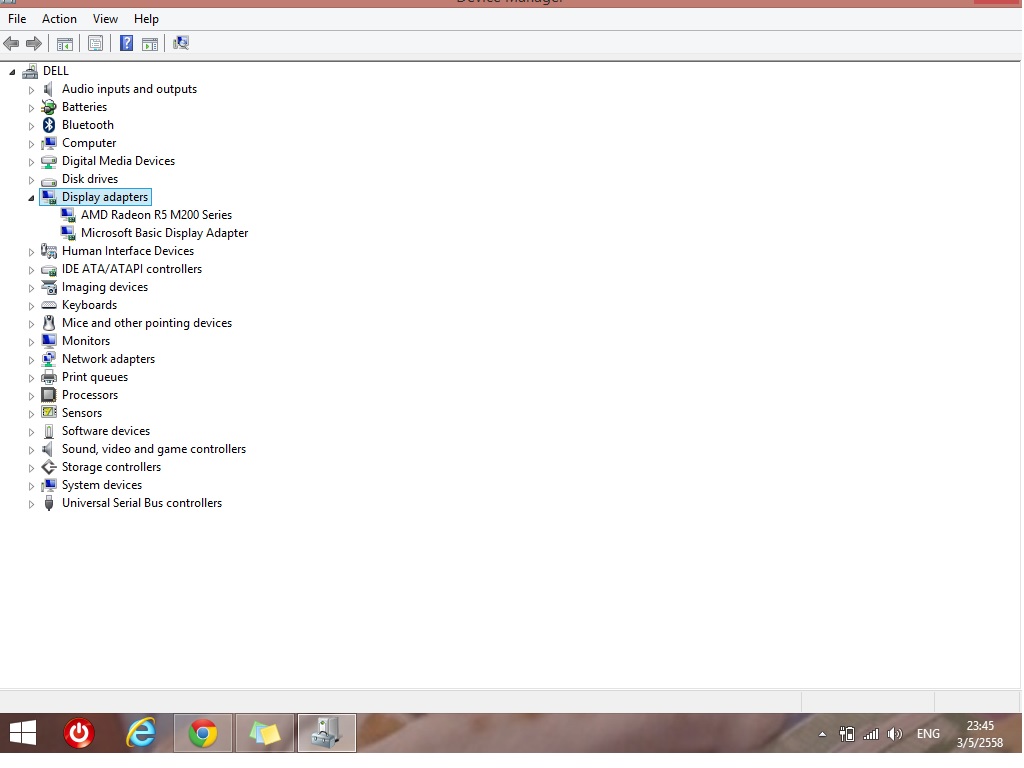Expand the Human Interface Devices arrow
Image resolution: width=1024 pixels, height=768 pixels.
click(31, 252)
